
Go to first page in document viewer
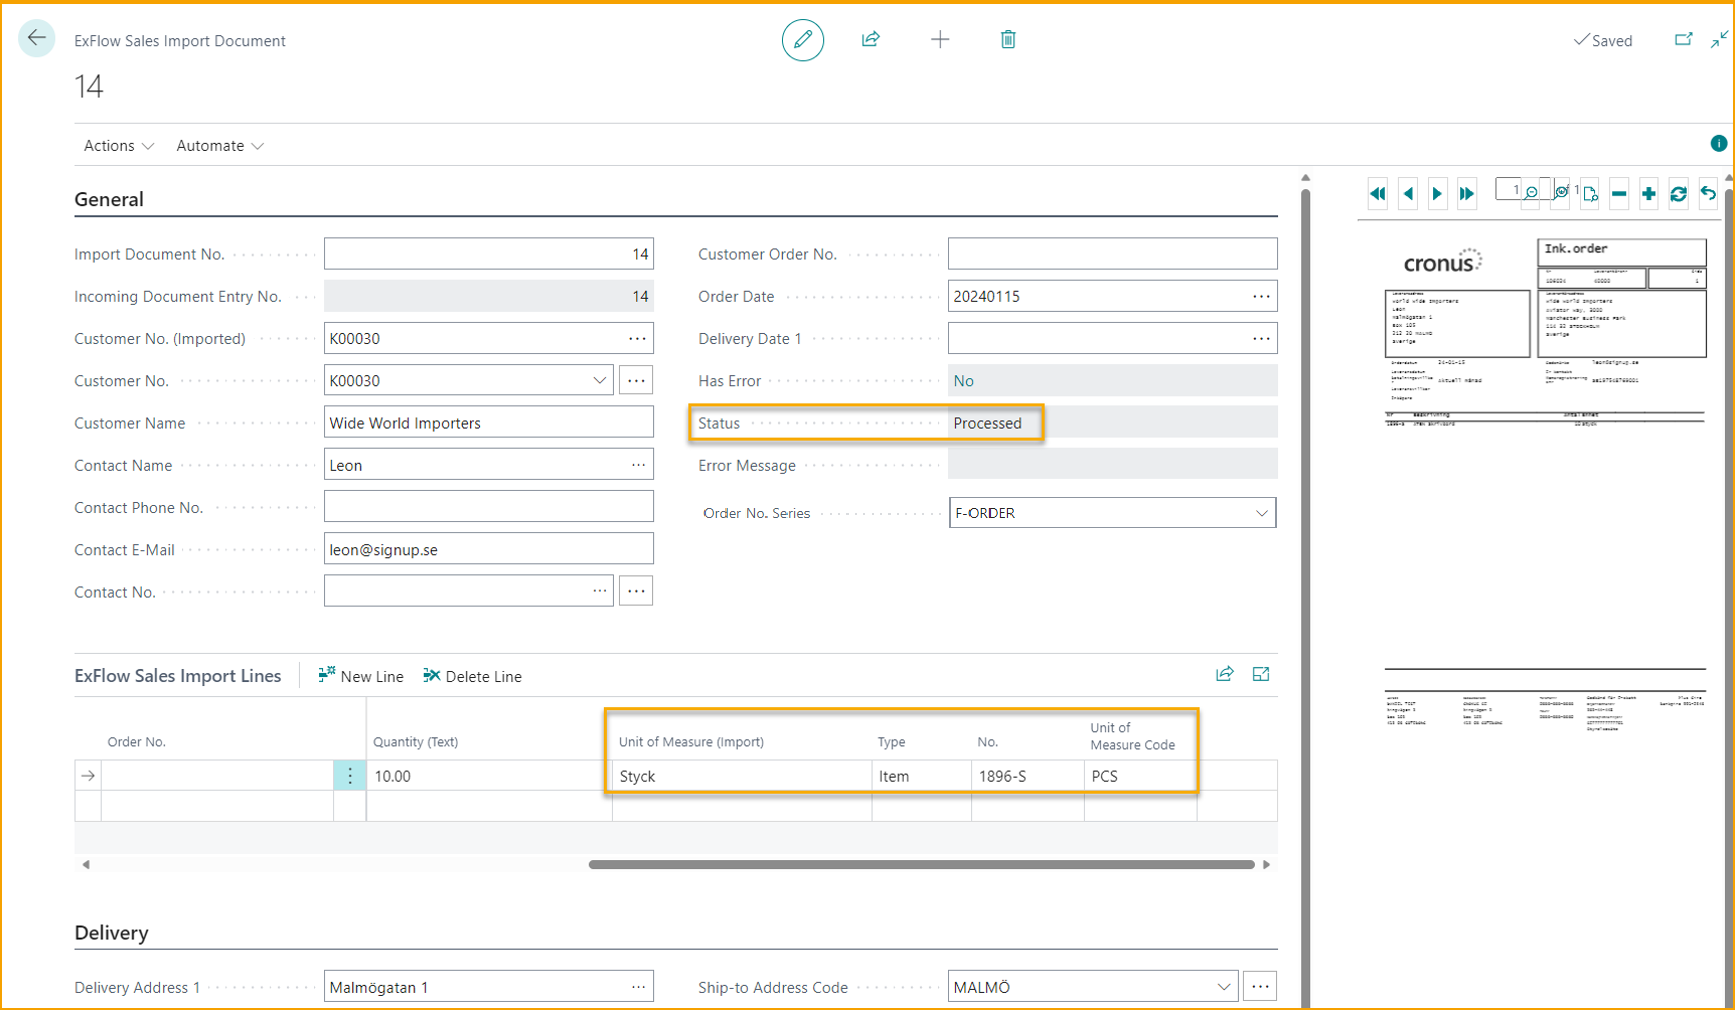[x=1378, y=194]
